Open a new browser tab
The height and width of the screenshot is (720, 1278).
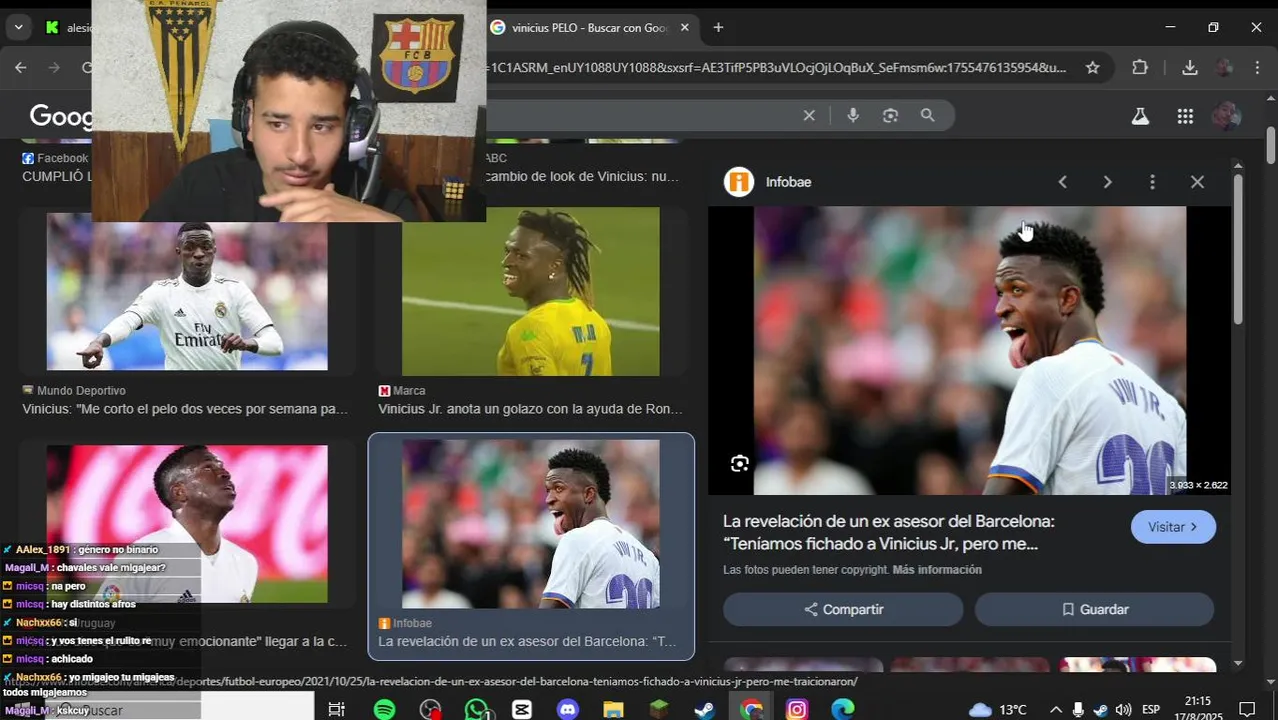(x=718, y=27)
